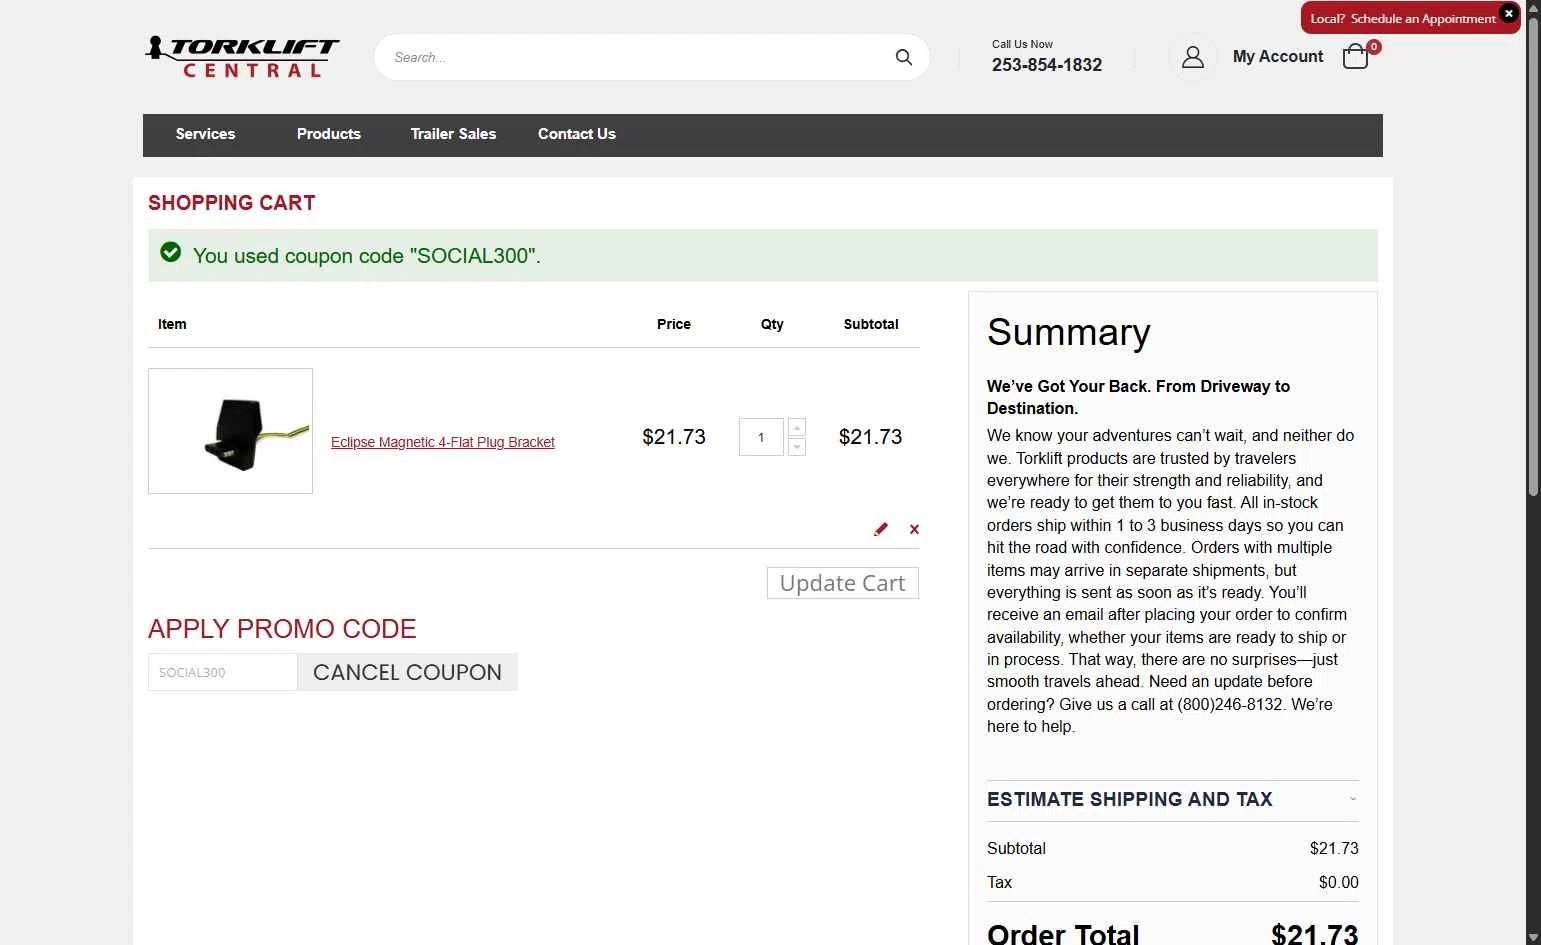Increase quantity with the up arrow
The image size is (1541, 945).
click(x=797, y=427)
